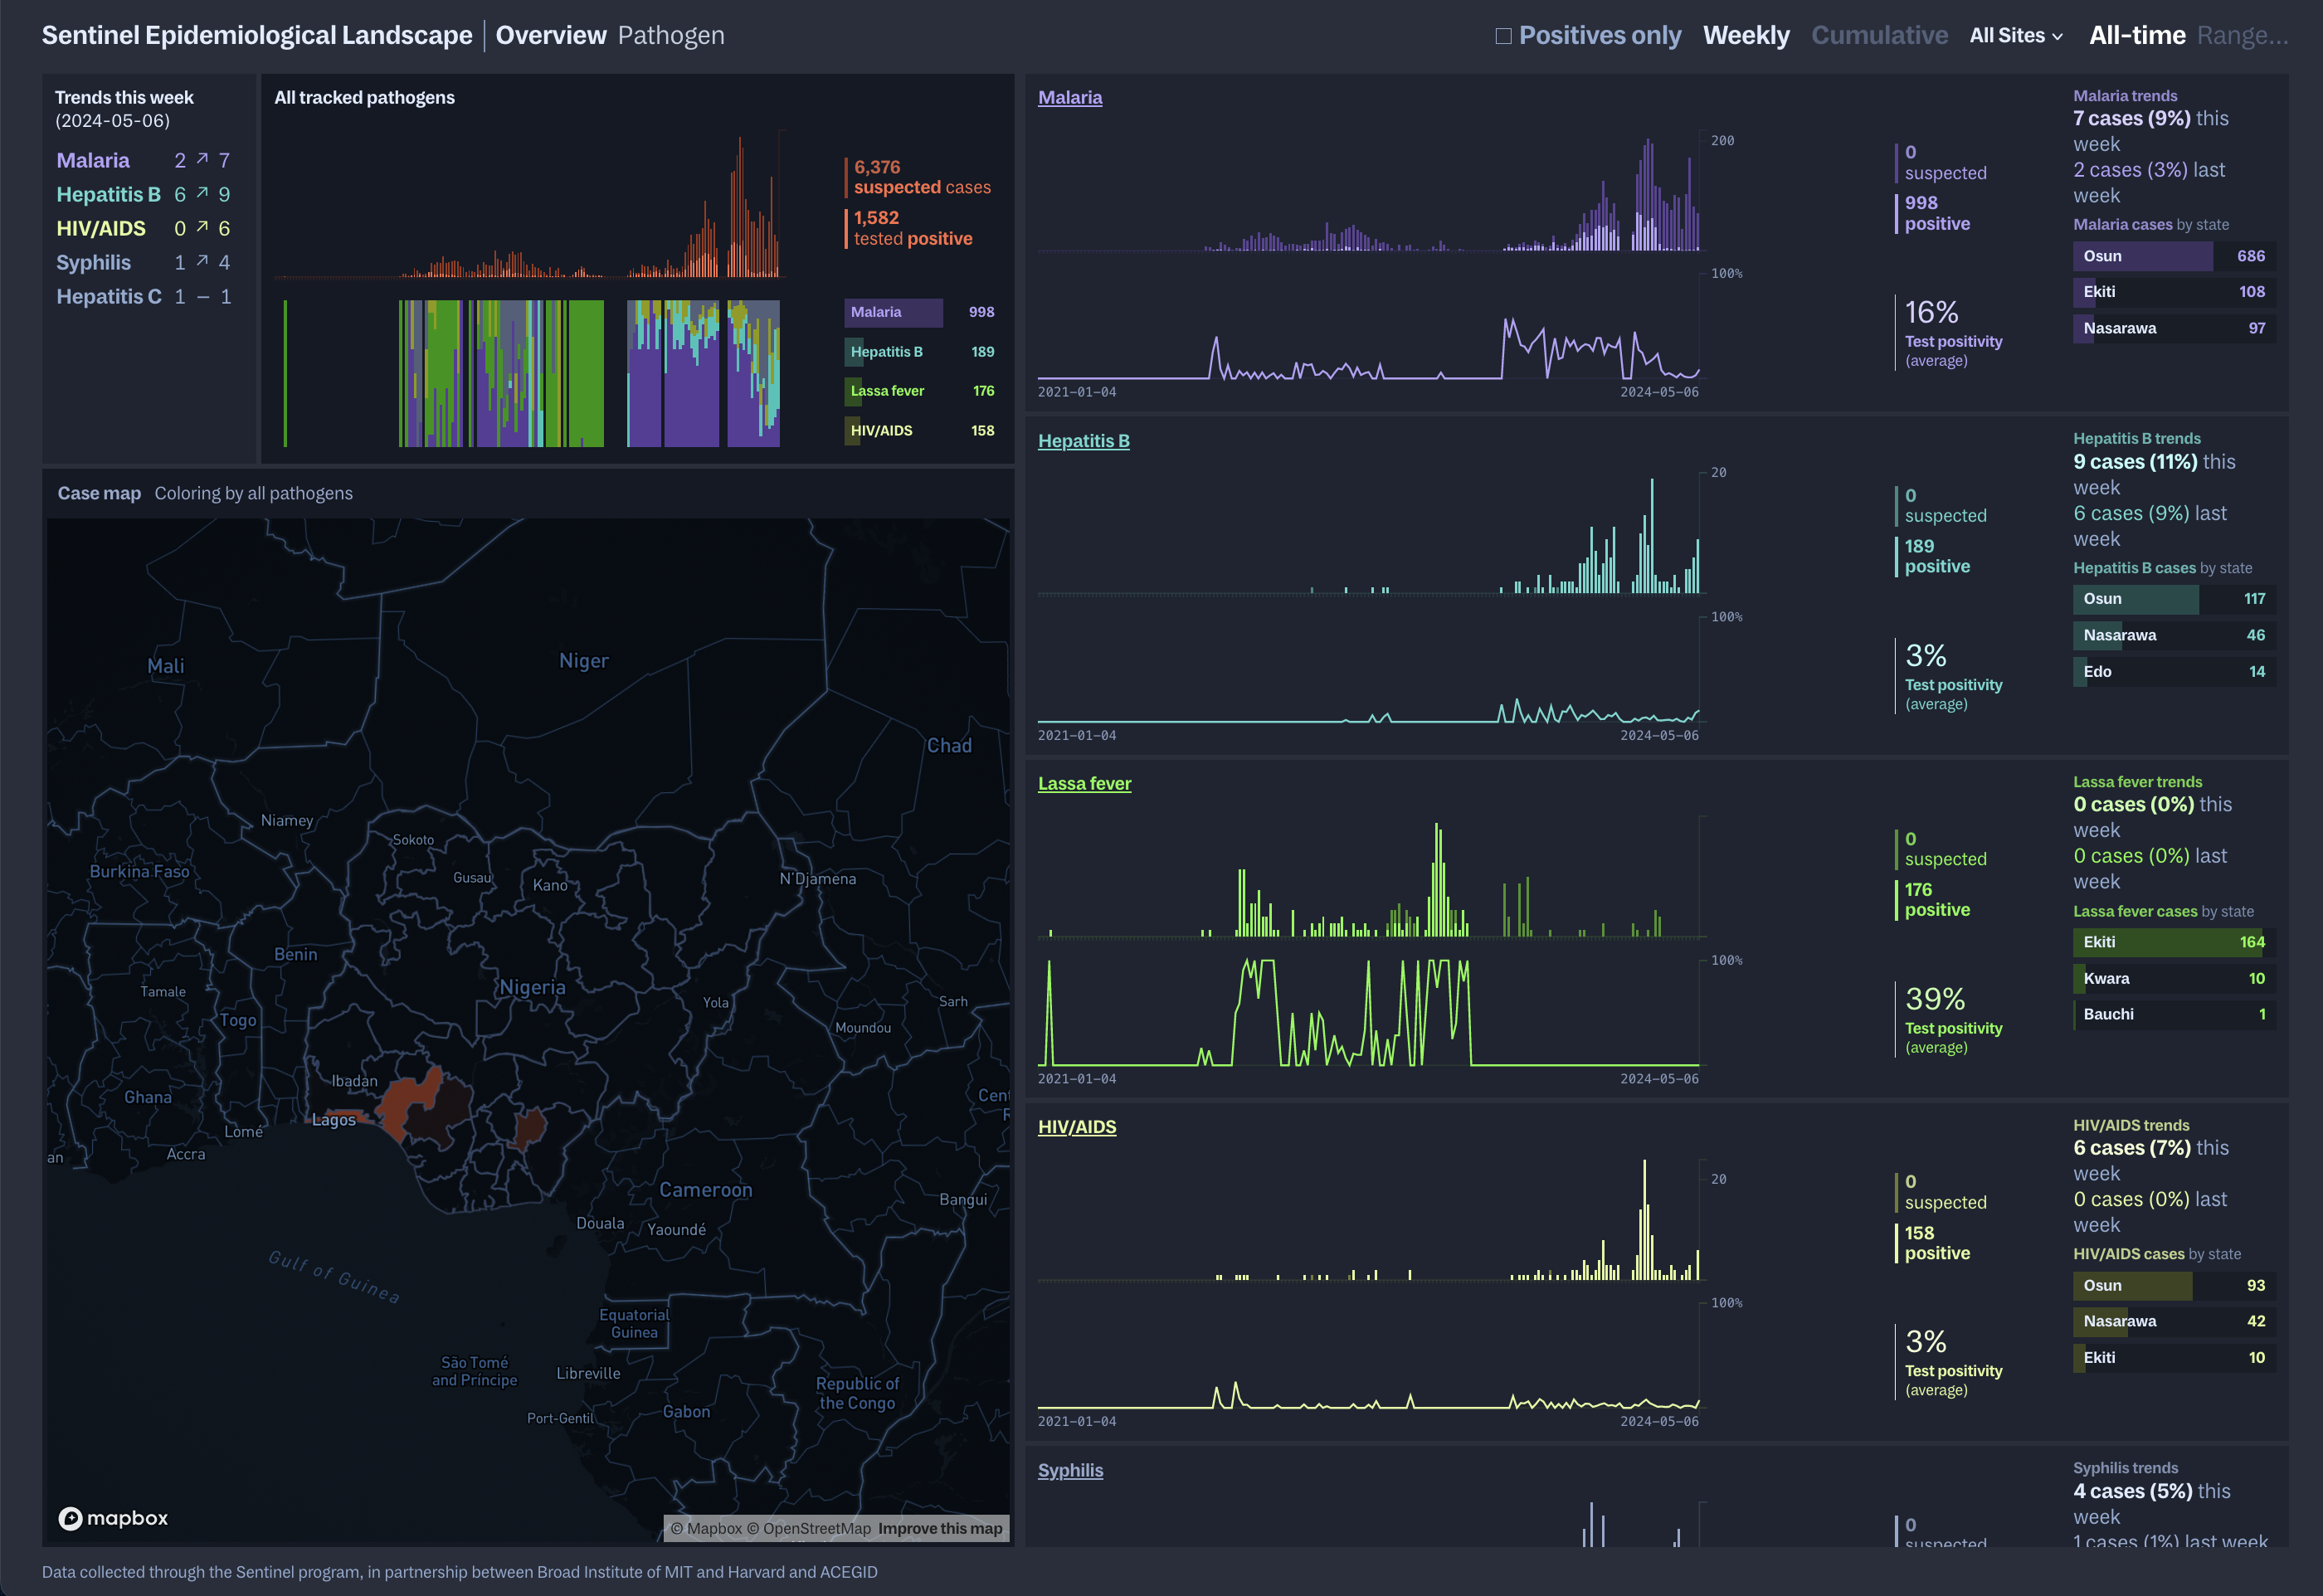Screen dimensions: 2323x1596
Task: Switch to Cumulative view
Action: click(x=1879, y=35)
